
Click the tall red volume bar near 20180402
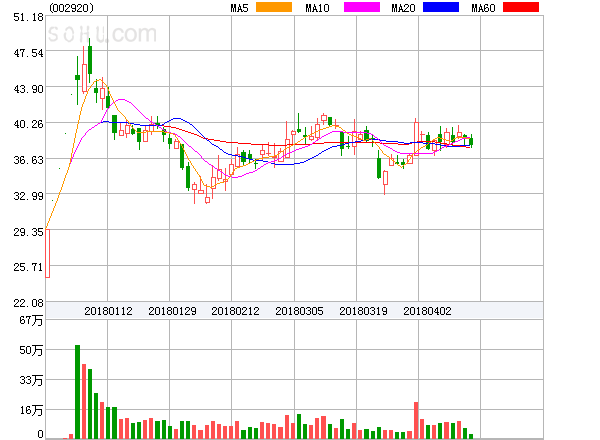[416, 420]
